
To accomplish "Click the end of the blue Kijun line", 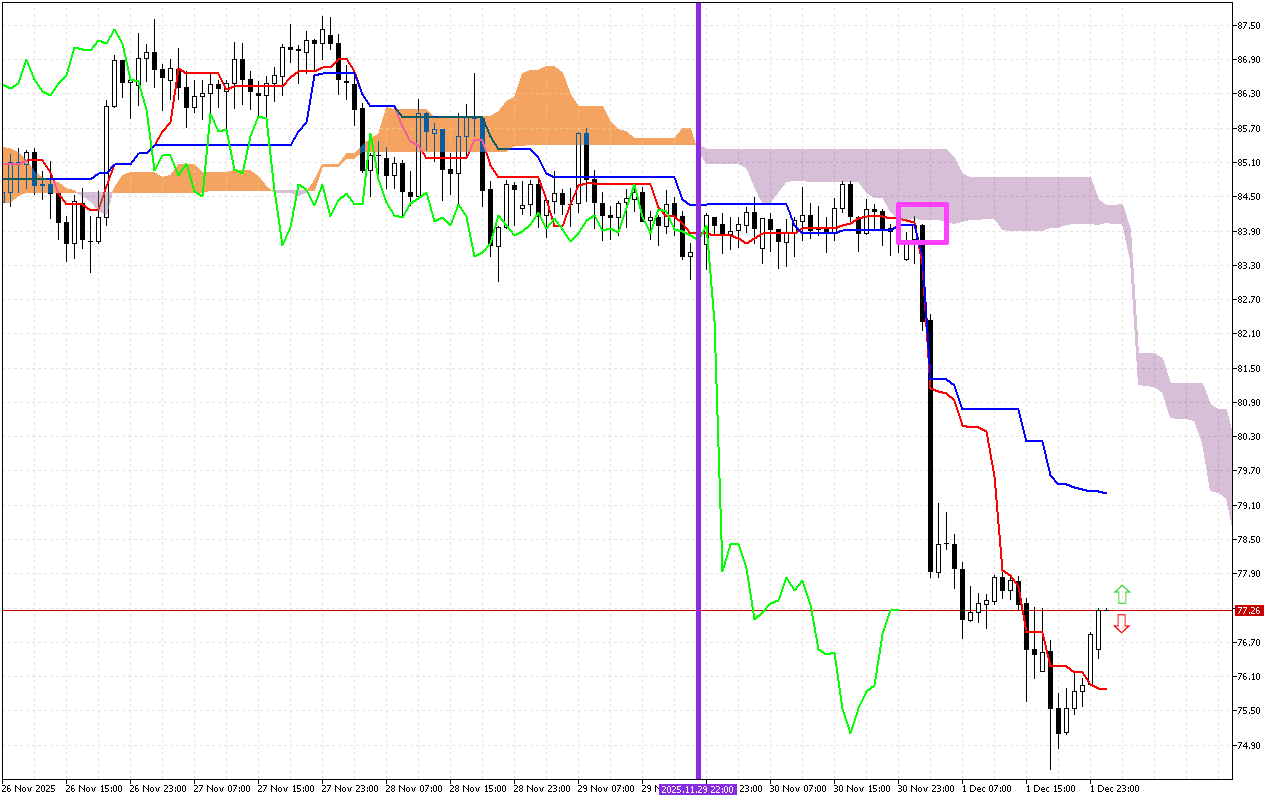I will pos(1104,492).
